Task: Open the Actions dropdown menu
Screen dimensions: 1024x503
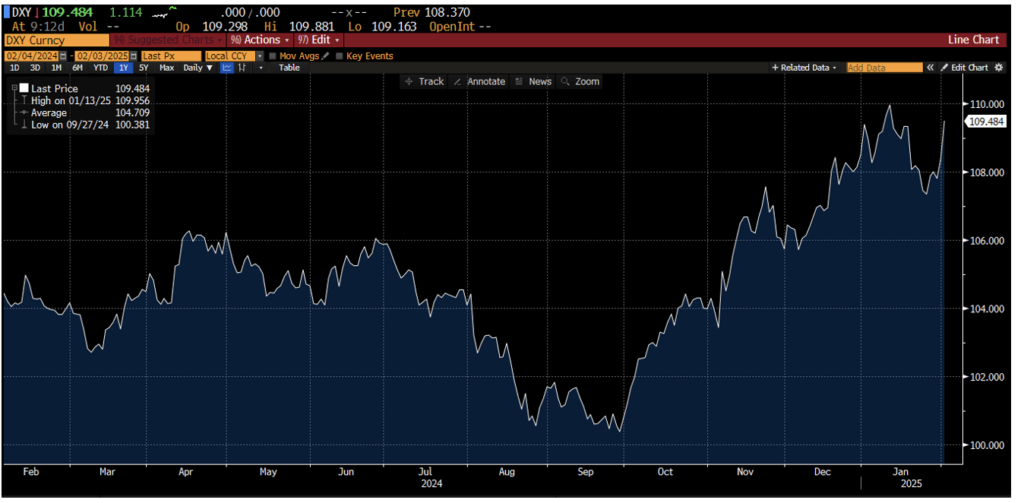Action: click(260, 40)
